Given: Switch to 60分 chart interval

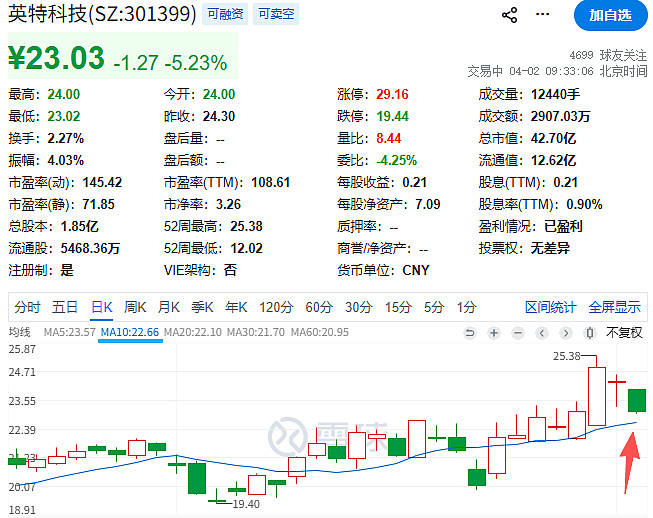Looking at the screenshot, I should point(319,307).
